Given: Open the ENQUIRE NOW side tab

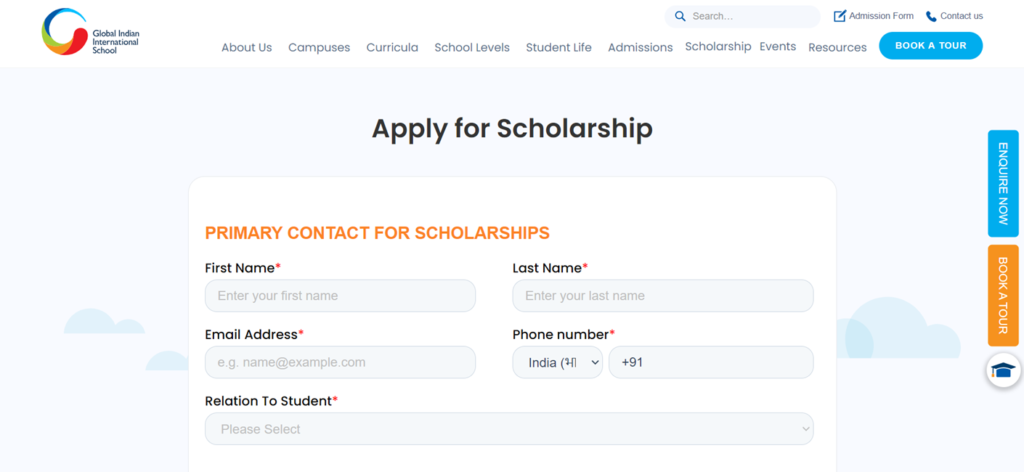Looking at the screenshot, I should 1003,183.
